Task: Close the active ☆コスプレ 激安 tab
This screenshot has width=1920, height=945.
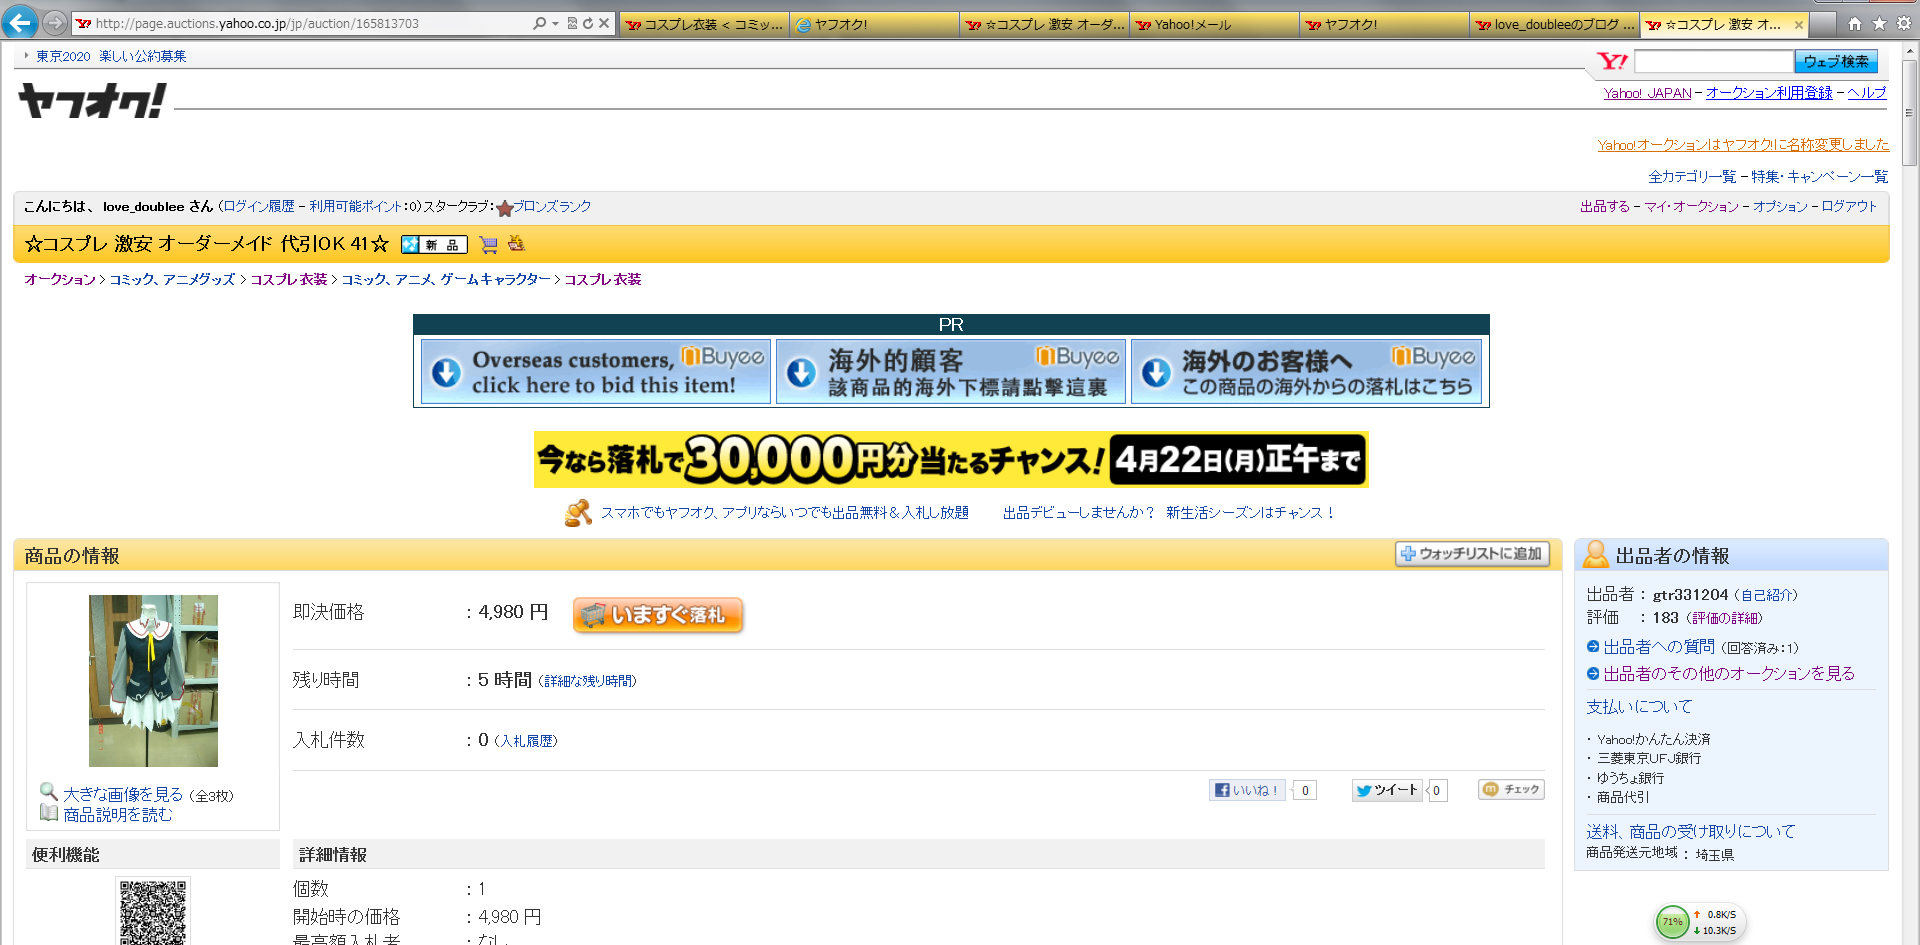Action: tap(1799, 25)
